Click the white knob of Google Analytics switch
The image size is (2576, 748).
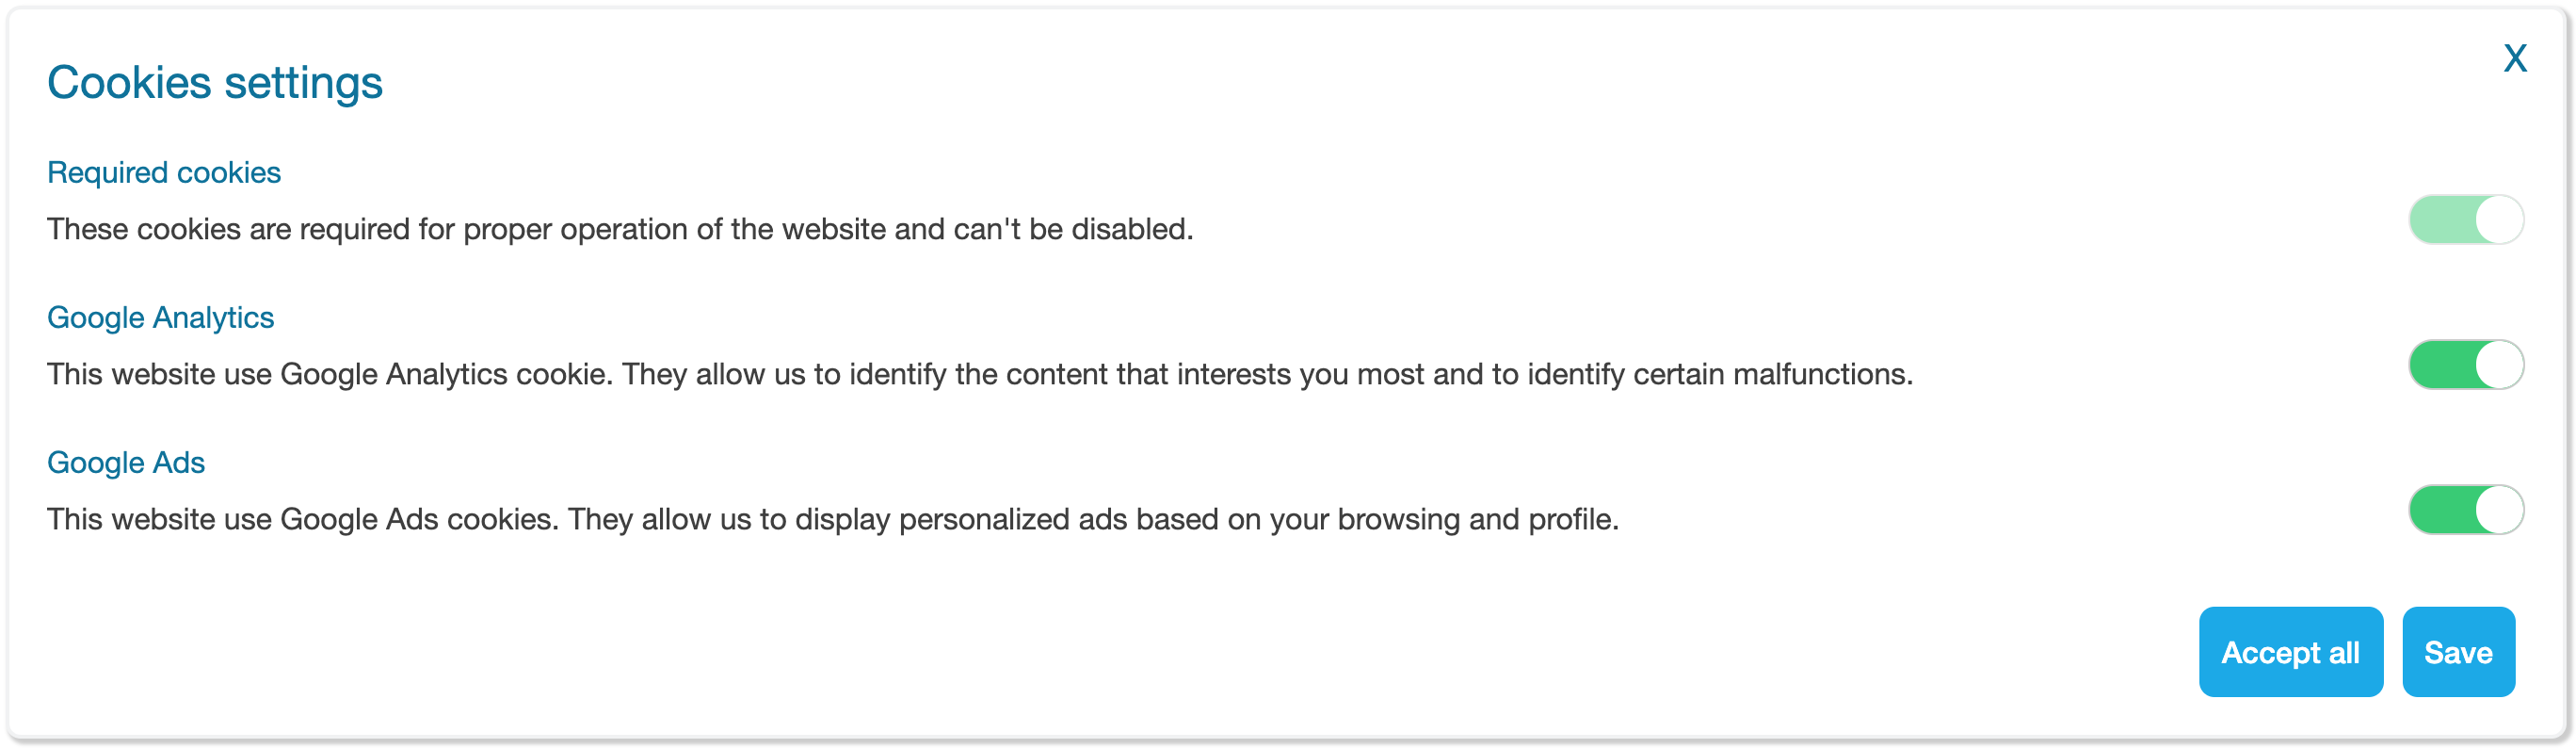click(2498, 365)
